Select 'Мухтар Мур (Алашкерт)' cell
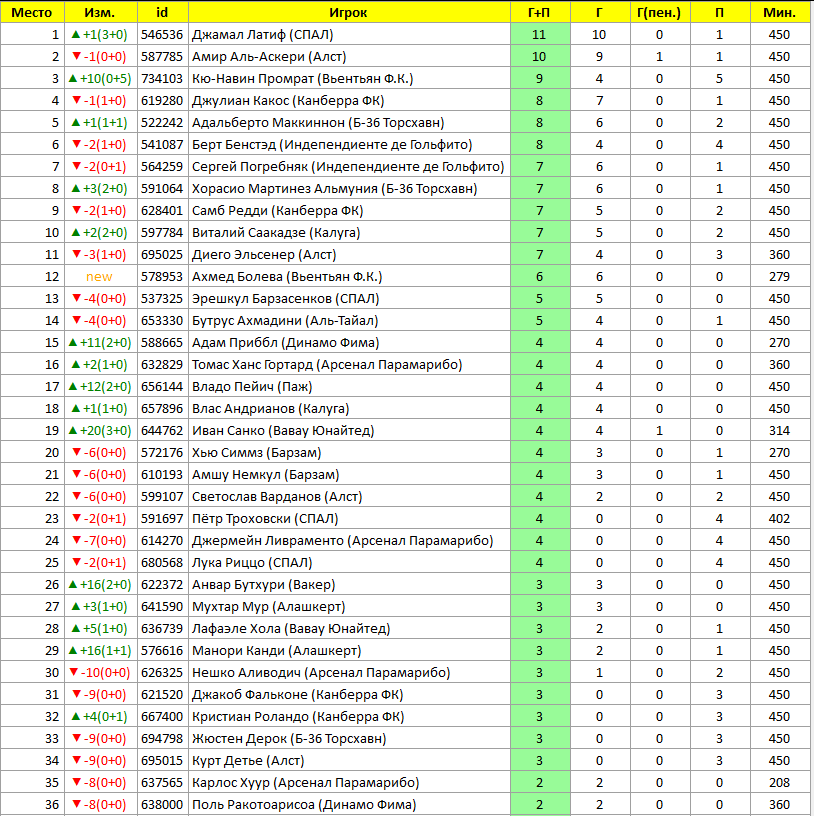814x816 pixels. pos(349,606)
